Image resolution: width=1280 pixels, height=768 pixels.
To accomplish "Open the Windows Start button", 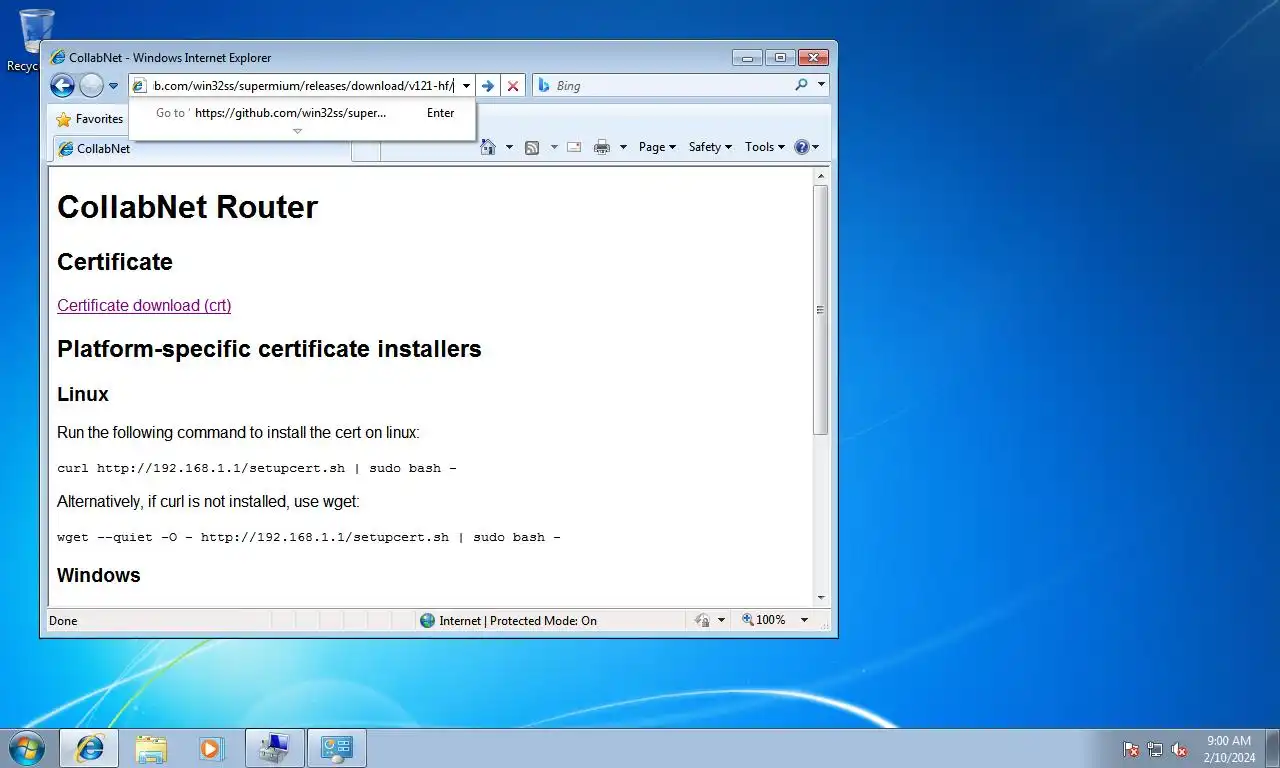I will pos(26,748).
